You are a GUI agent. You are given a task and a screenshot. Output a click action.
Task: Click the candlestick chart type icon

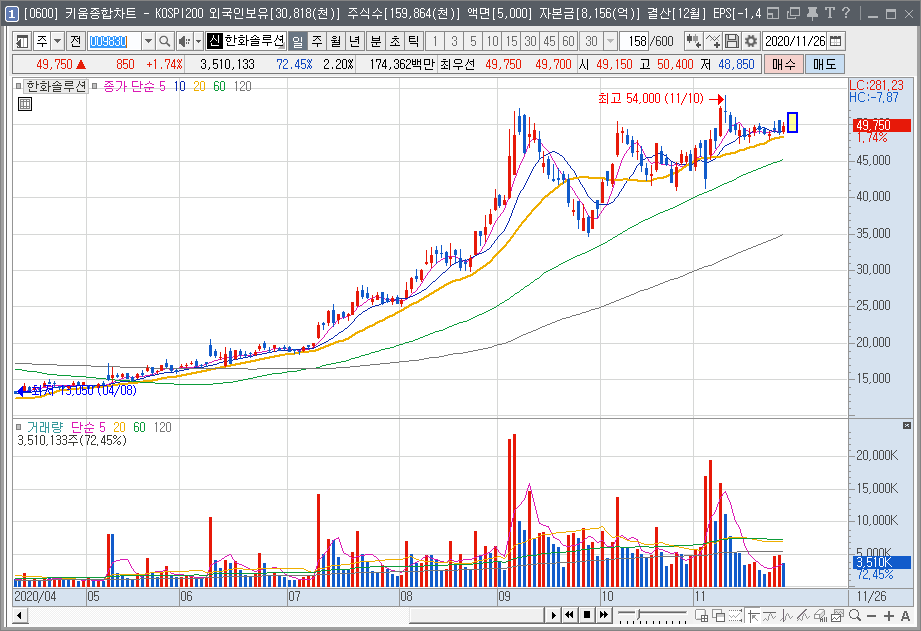click(693, 41)
